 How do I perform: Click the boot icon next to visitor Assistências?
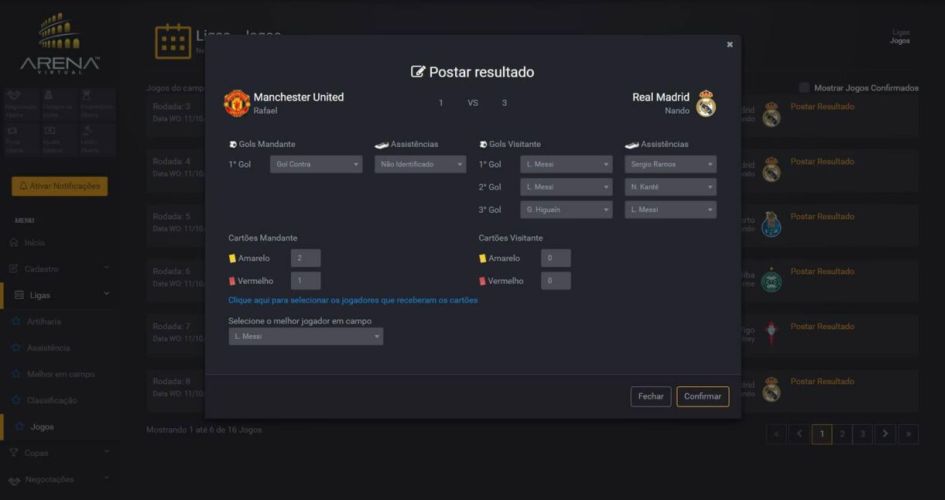pyautogui.click(x=632, y=145)
